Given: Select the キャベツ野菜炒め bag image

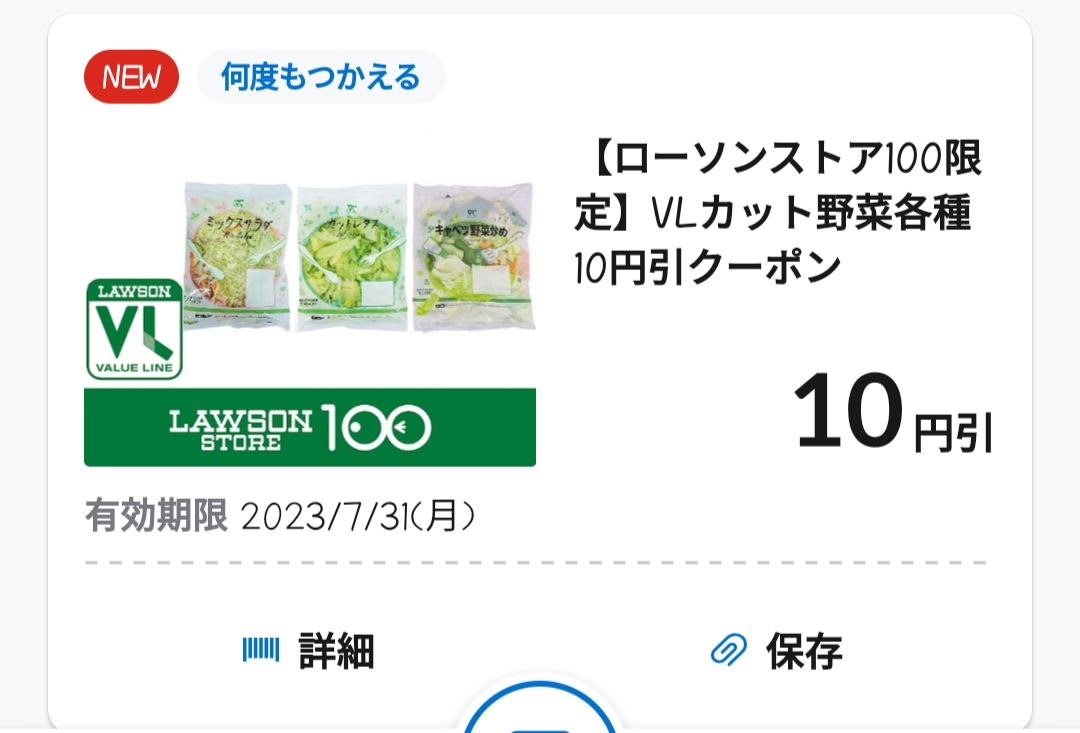Looking at the screenshot, I should [x=473, y=255].
